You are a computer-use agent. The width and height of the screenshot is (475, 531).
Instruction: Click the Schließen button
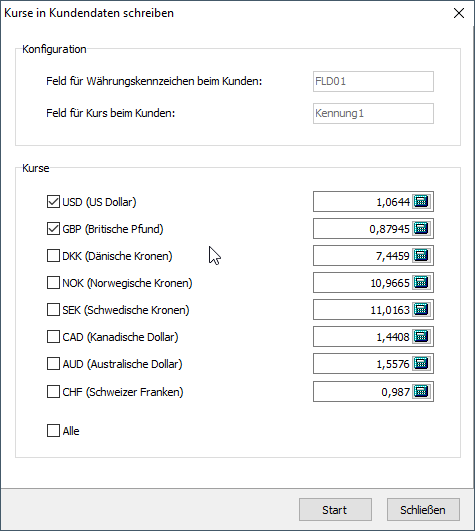[423, 510]
